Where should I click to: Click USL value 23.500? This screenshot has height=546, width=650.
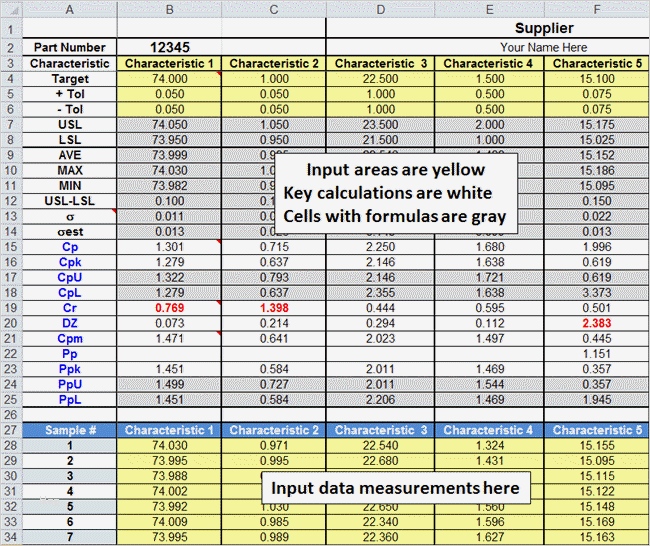tap(381, 125)
